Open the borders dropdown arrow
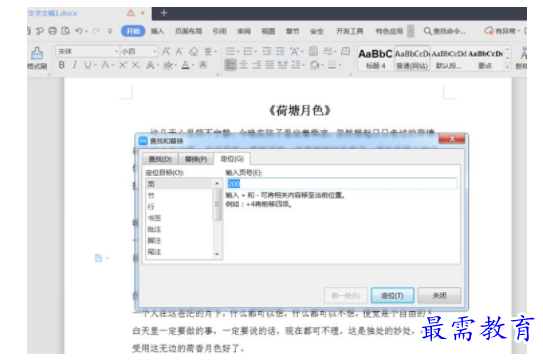The height and width of the screenshot is (360, 543). pos(340,65)
